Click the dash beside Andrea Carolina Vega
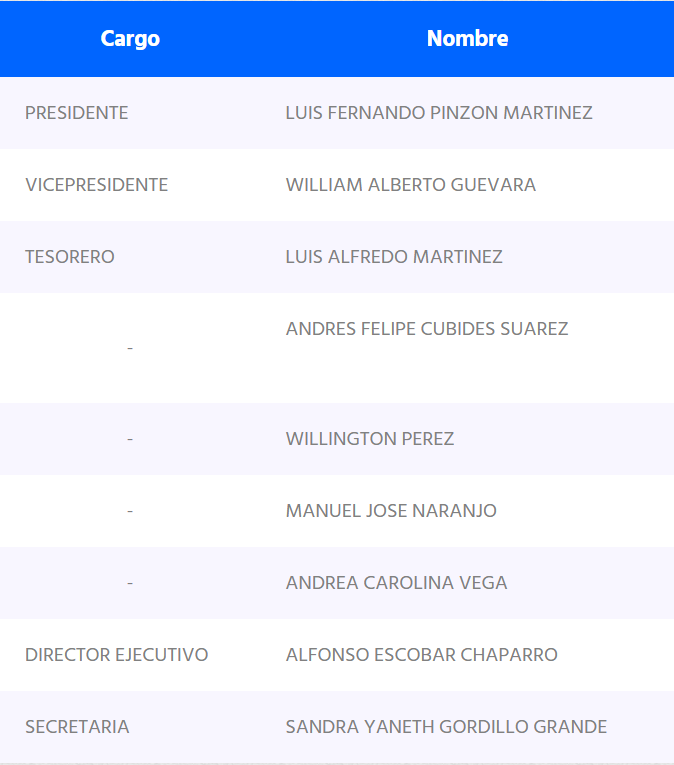 coord(130,583)
